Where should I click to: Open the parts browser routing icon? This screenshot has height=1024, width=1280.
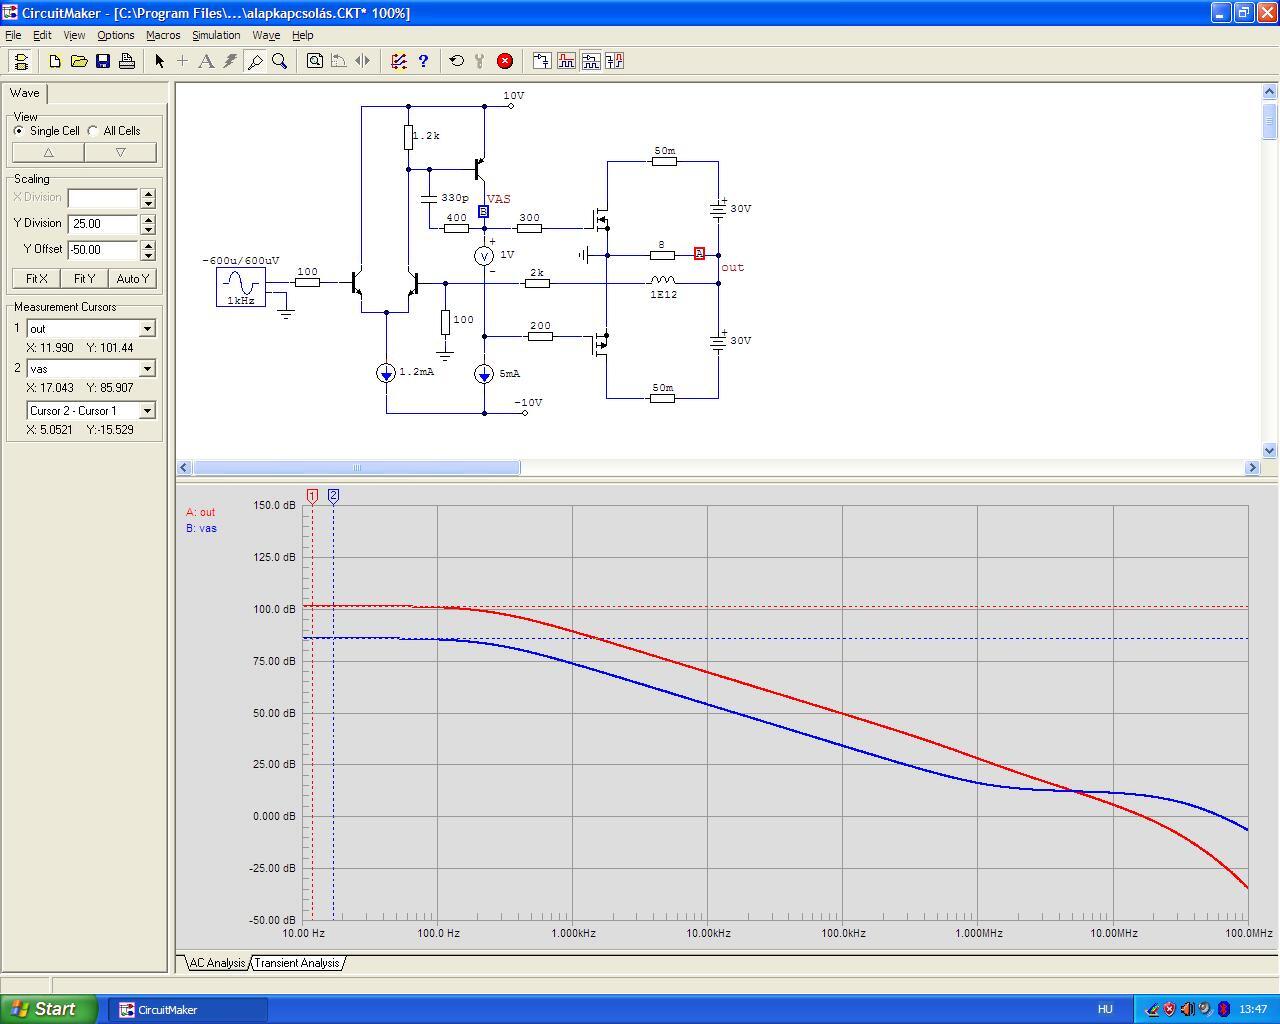pos(399,61)
